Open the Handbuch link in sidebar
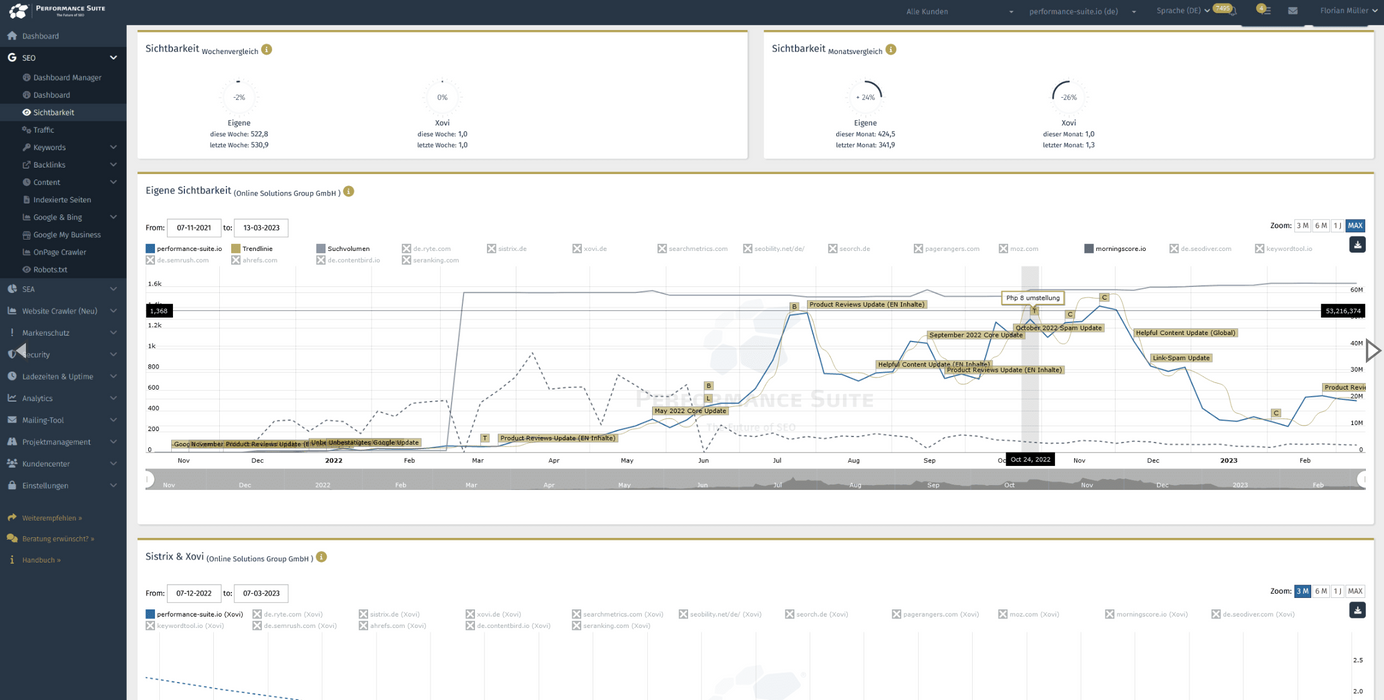 pos(40,560)
